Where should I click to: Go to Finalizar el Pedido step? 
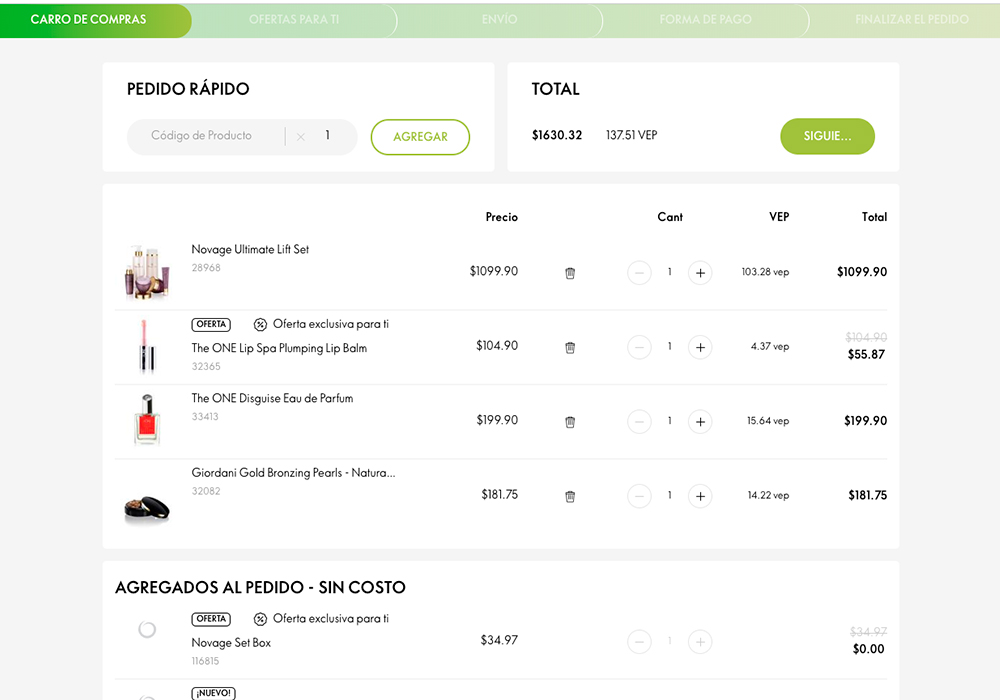click(x=911, y=20)
